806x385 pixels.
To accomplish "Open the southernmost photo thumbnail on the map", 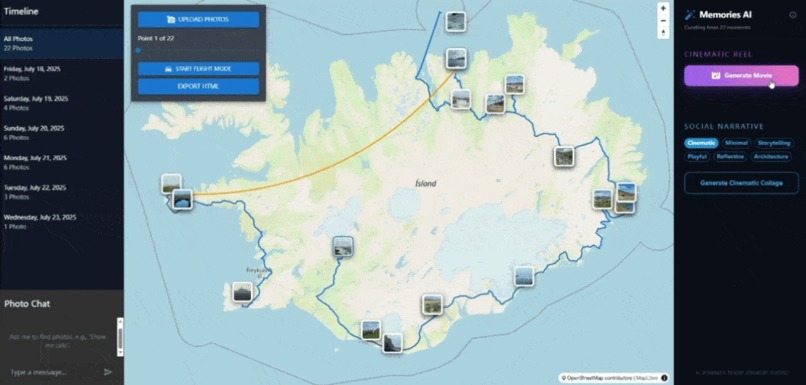I will point(392,342).
